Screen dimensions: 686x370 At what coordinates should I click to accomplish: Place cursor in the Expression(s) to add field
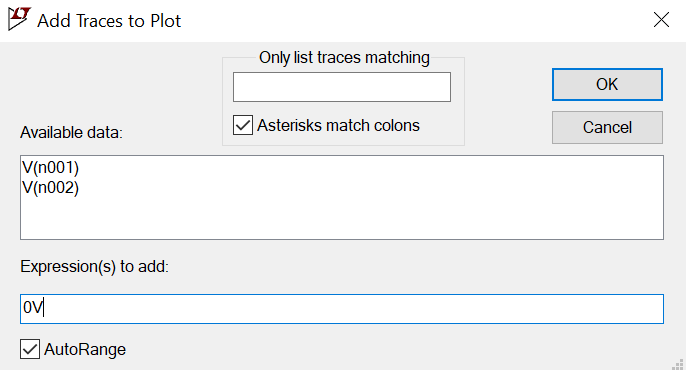pyautogui.click(x=342, y=309)
